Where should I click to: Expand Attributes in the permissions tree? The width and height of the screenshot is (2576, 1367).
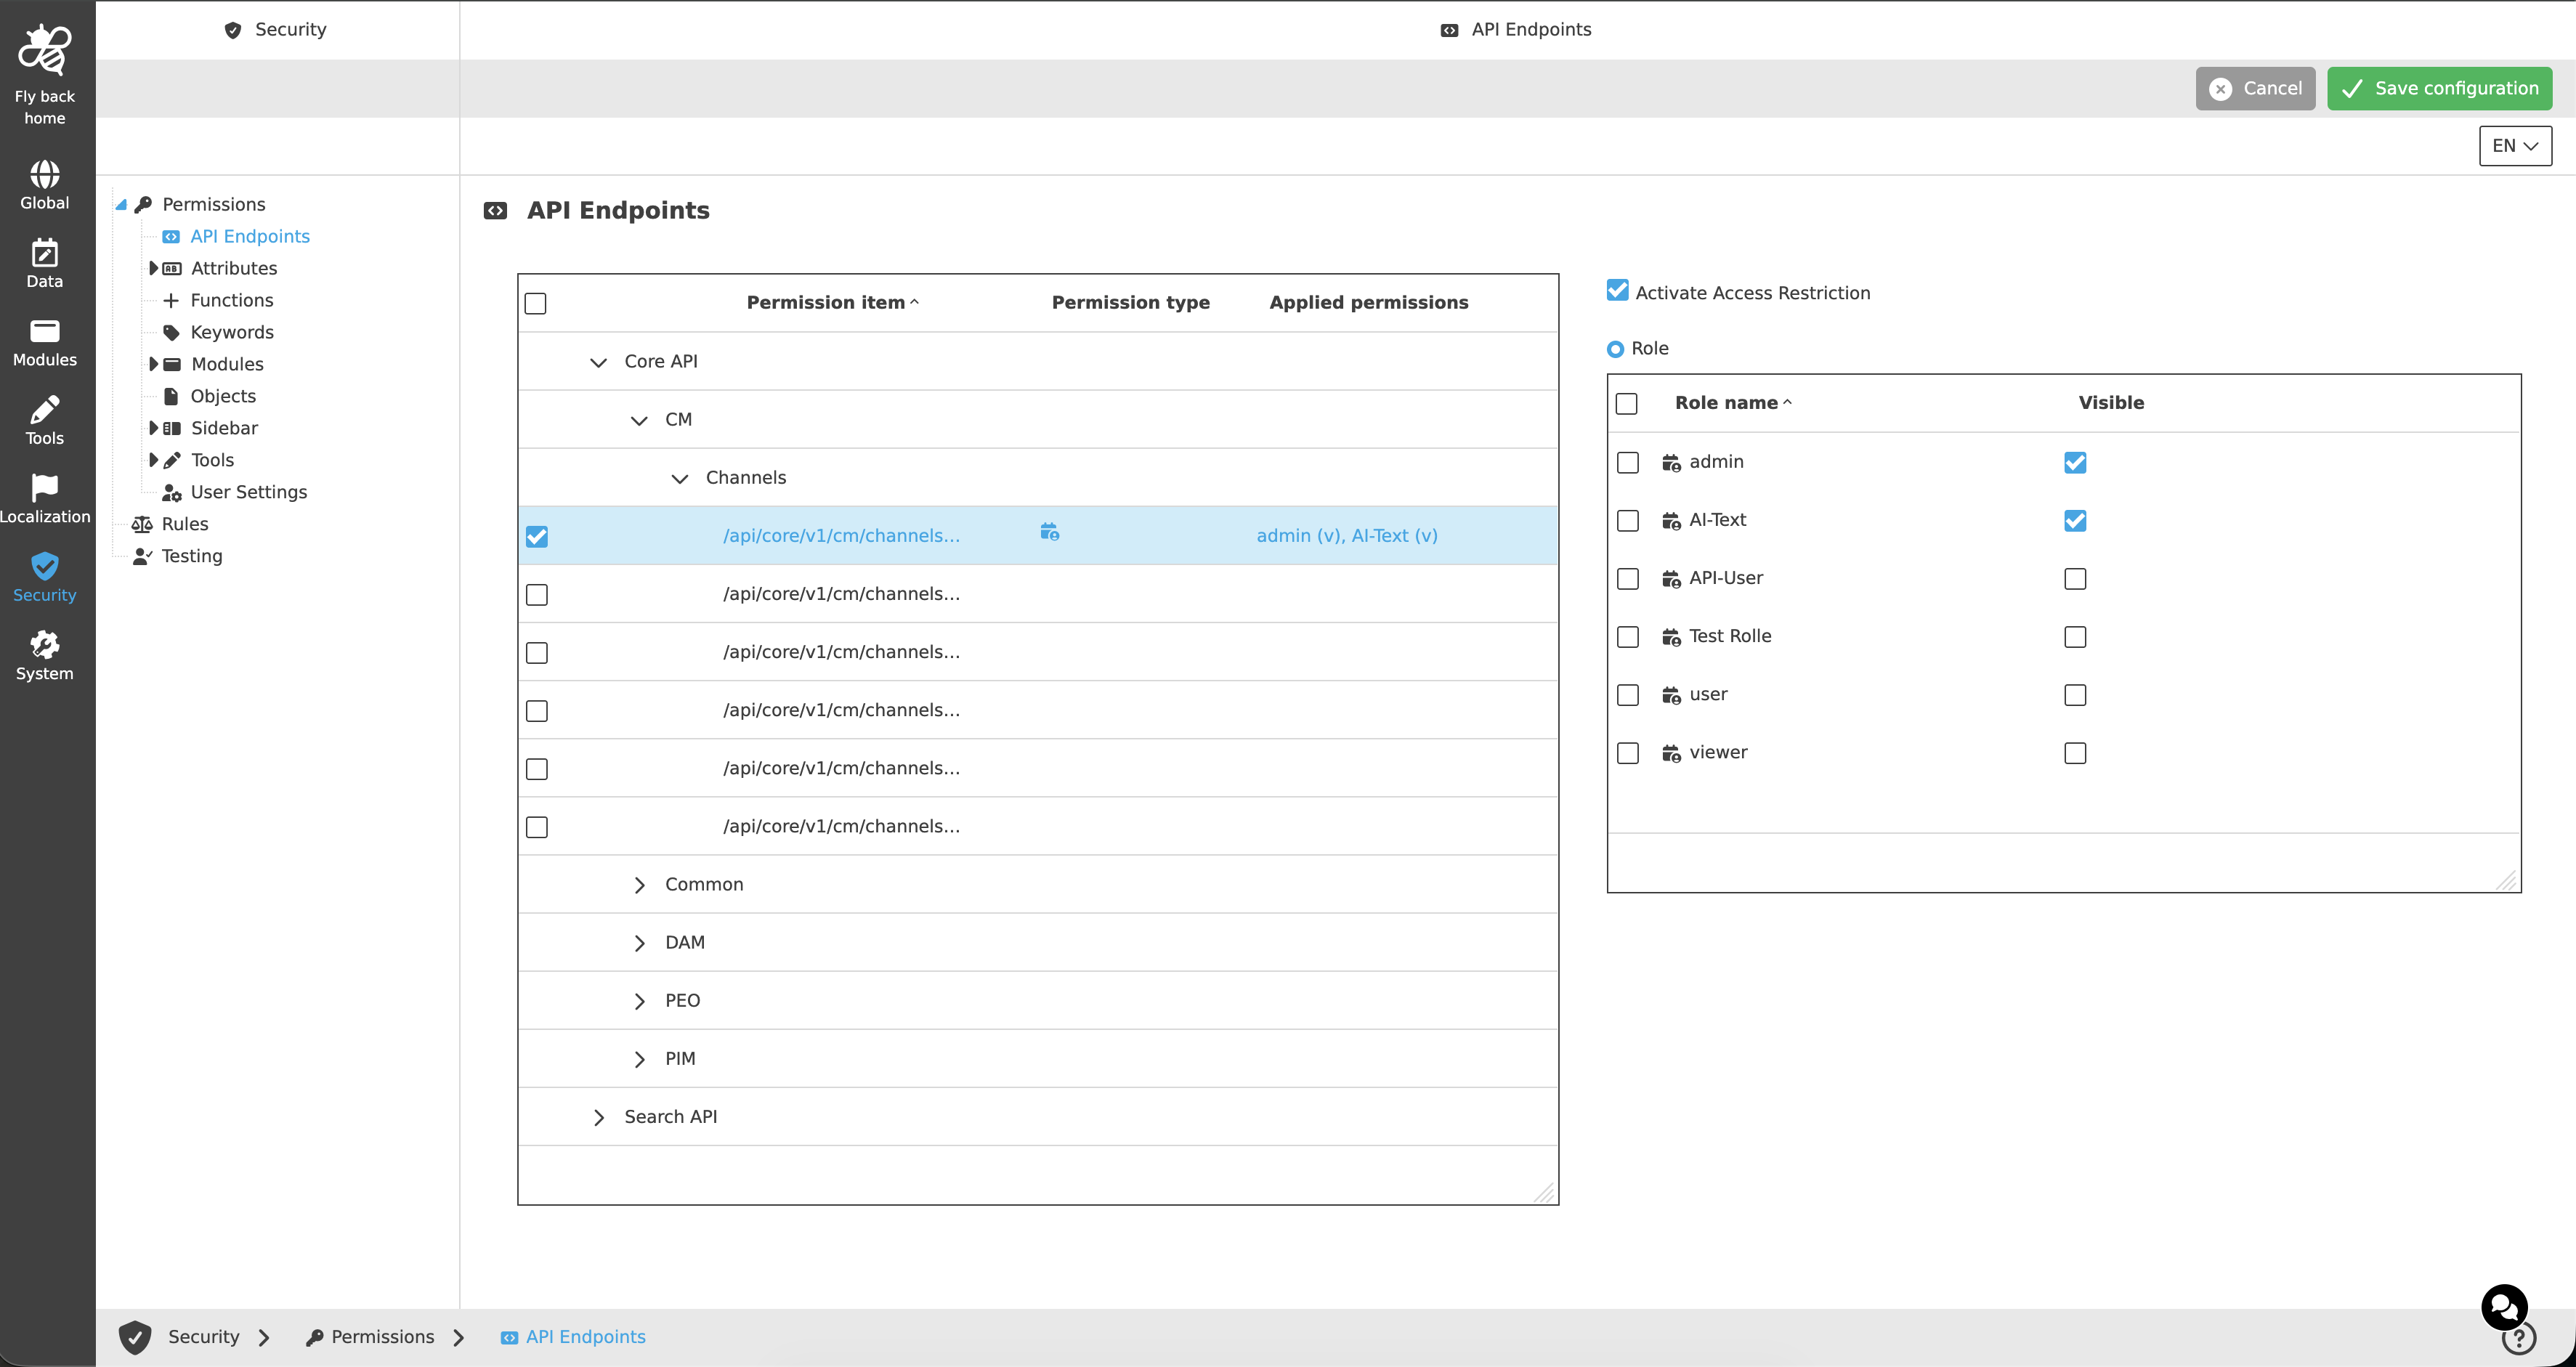coord(153,268)
